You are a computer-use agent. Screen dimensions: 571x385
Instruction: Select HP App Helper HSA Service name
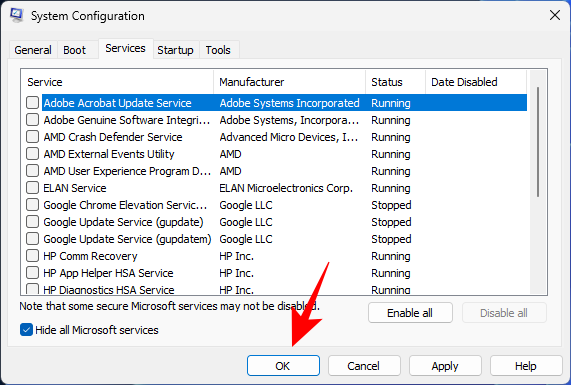(x=108, y=273)
